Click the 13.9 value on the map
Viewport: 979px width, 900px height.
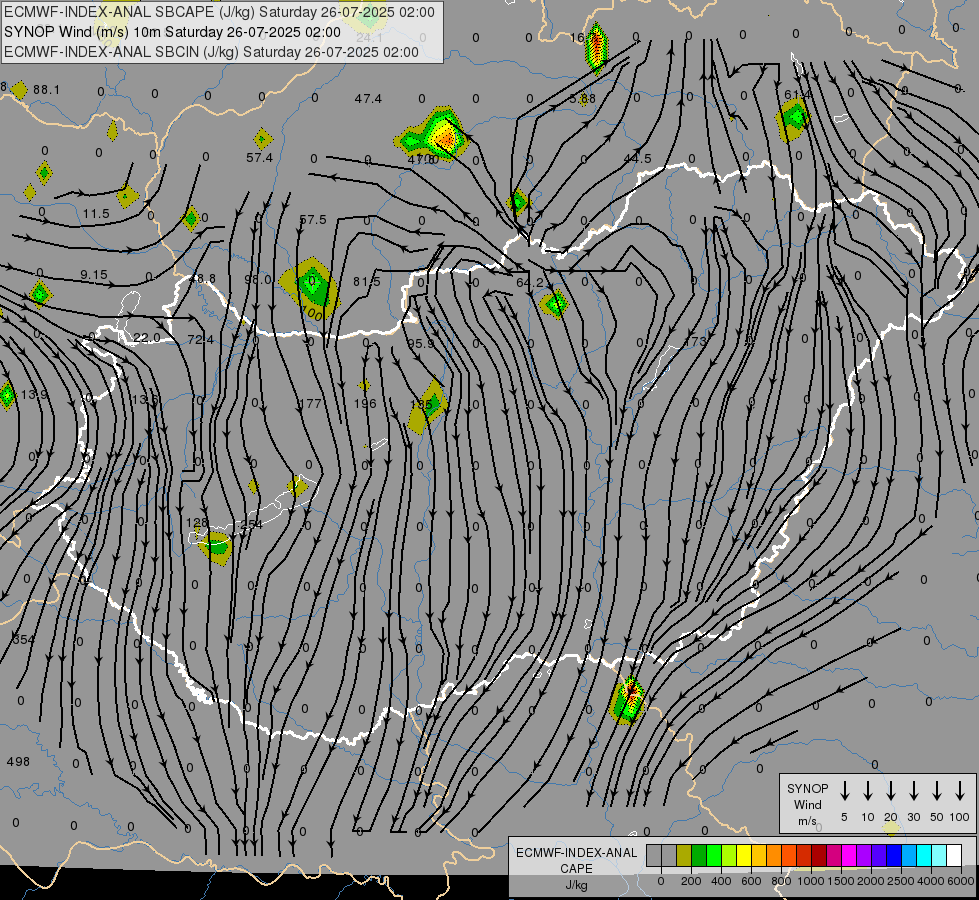coord(34,395)
